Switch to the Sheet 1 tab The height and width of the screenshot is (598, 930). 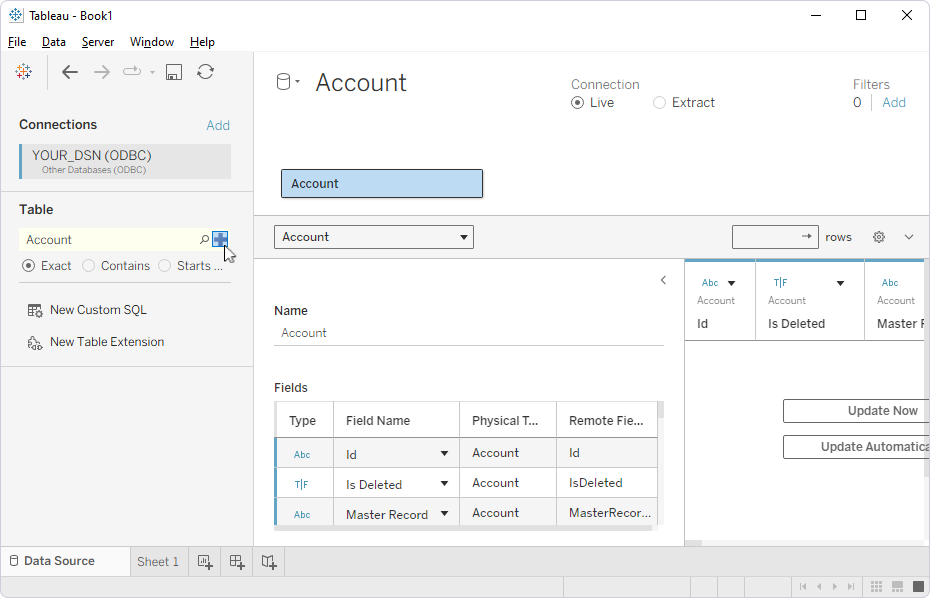coord(158,561)
